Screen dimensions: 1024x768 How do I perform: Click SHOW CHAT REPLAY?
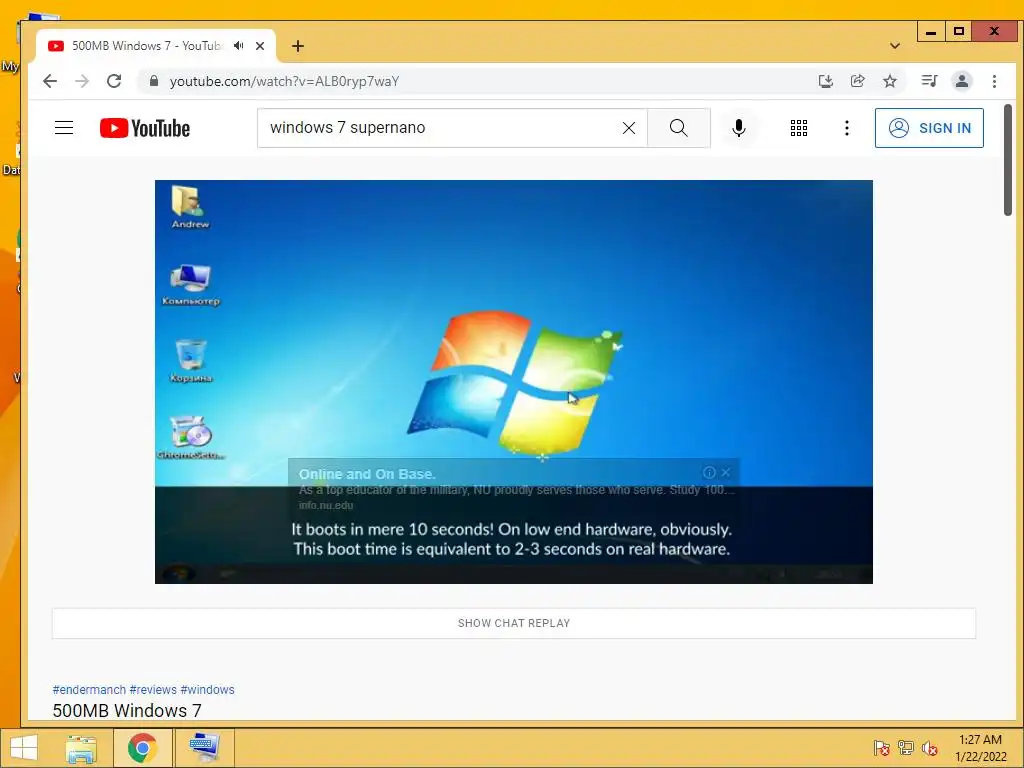coord(514,623)
